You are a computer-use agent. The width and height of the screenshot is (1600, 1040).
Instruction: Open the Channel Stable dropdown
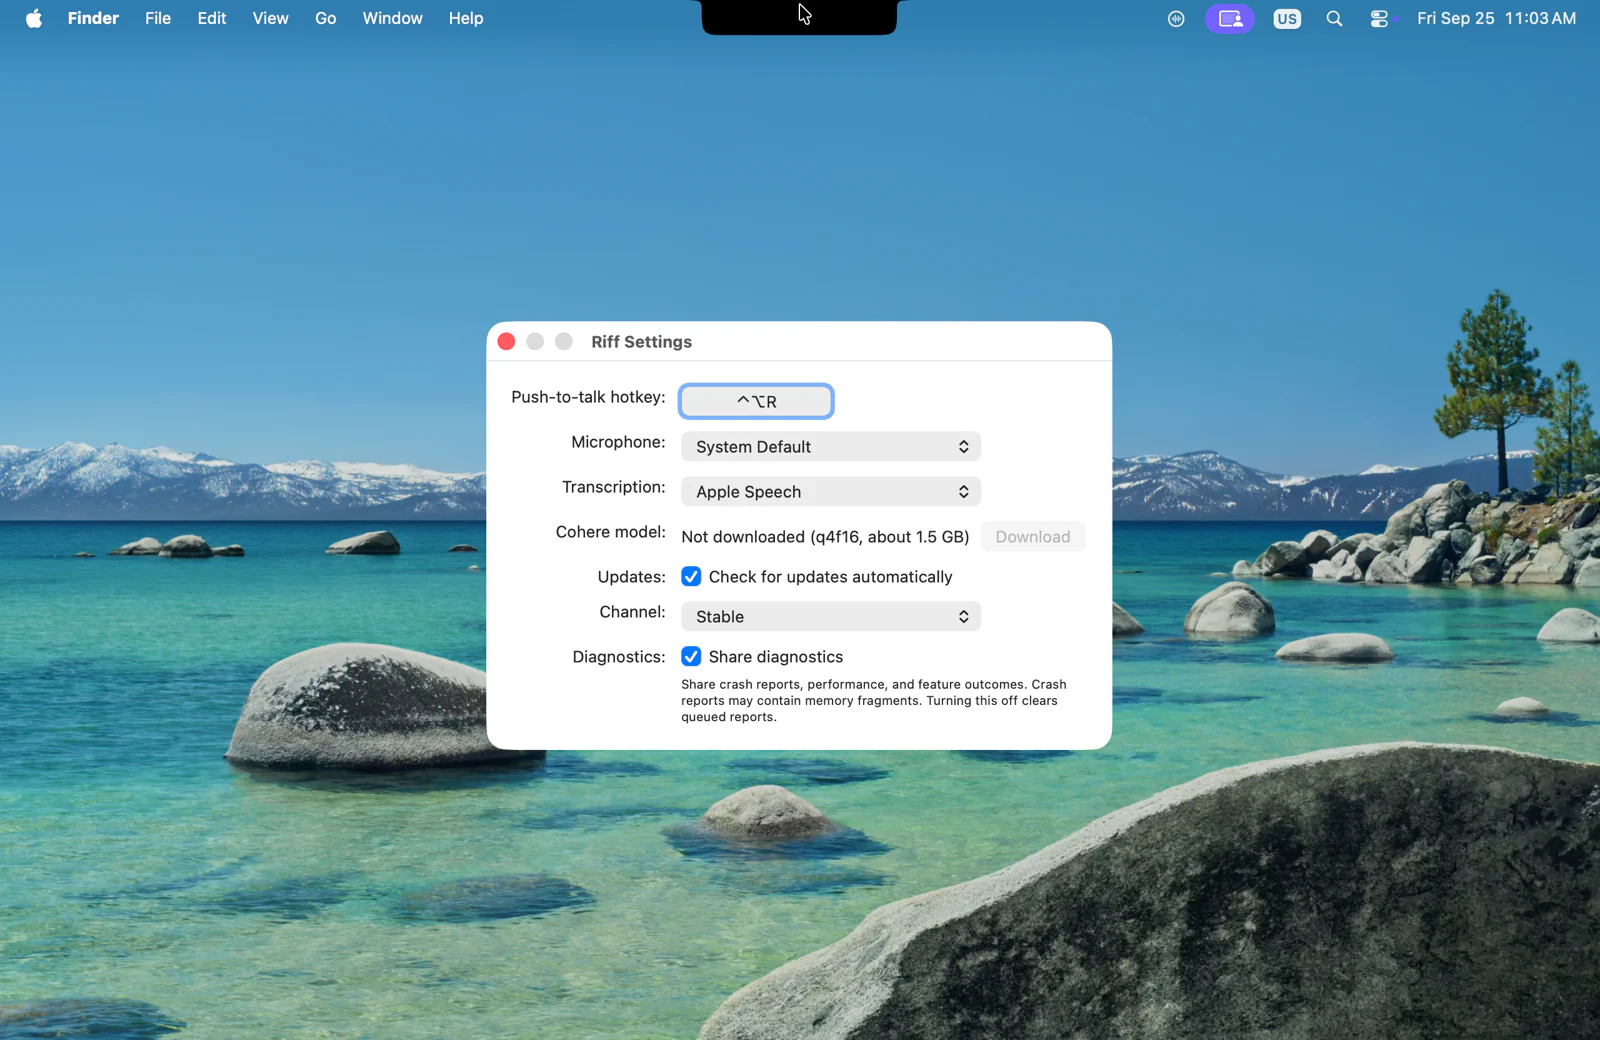[831, 616]
